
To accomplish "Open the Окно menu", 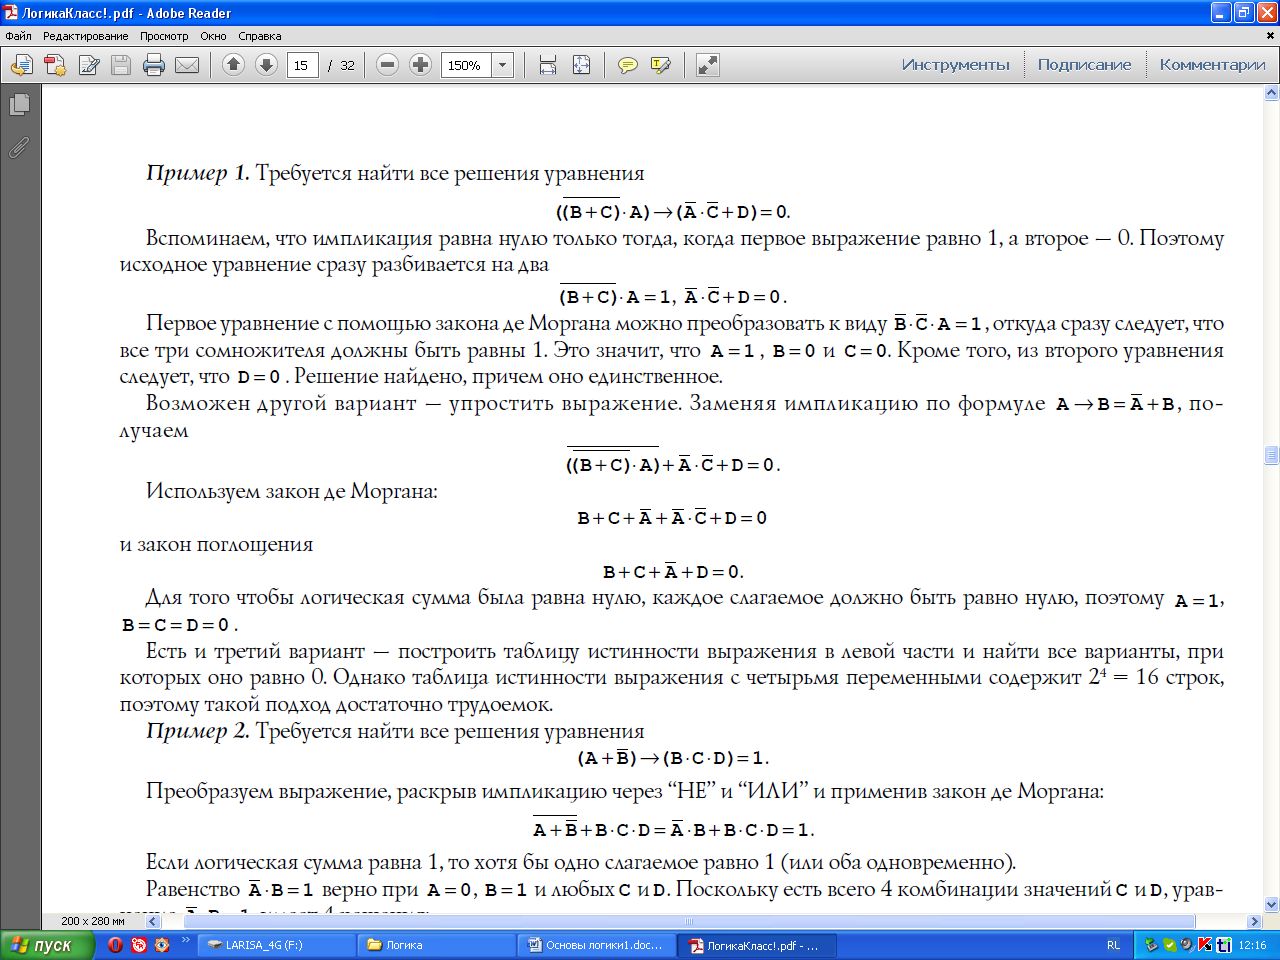I will (213, 36).
